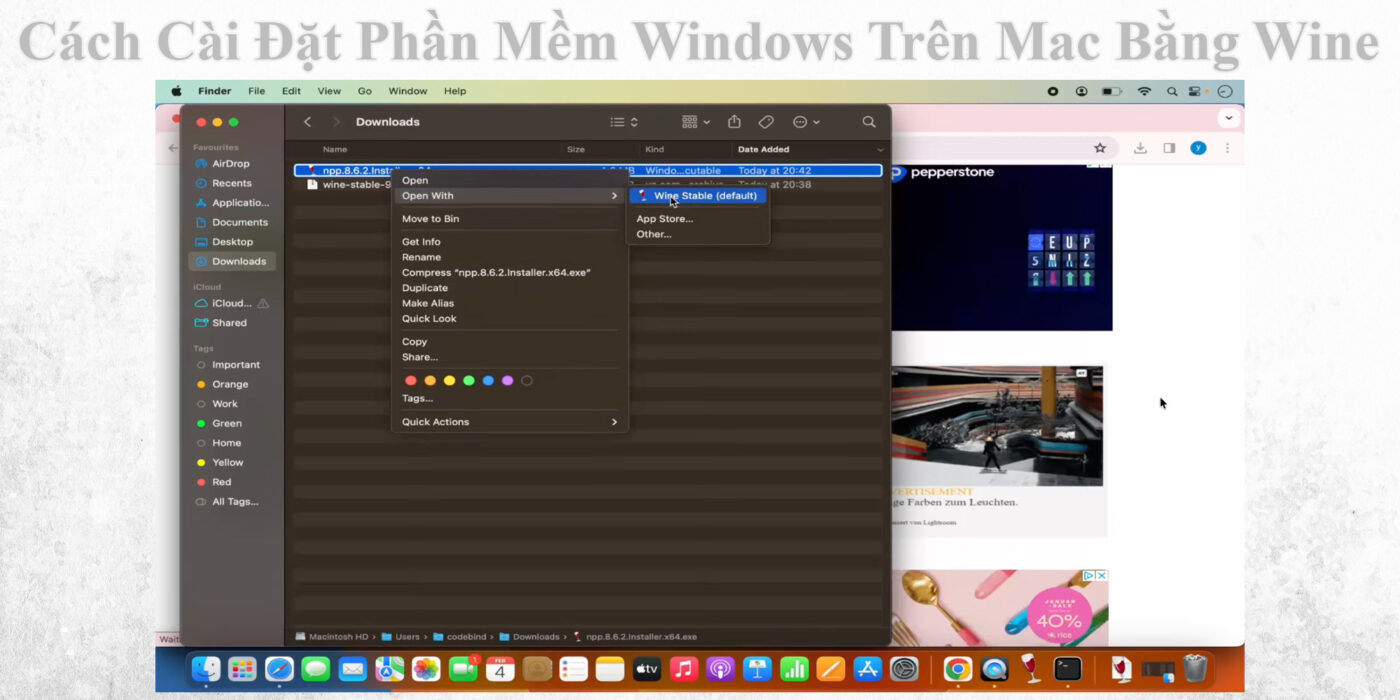Click the tag icon in Finder toolbar
1400x700 pixels.
coord(766,122)
